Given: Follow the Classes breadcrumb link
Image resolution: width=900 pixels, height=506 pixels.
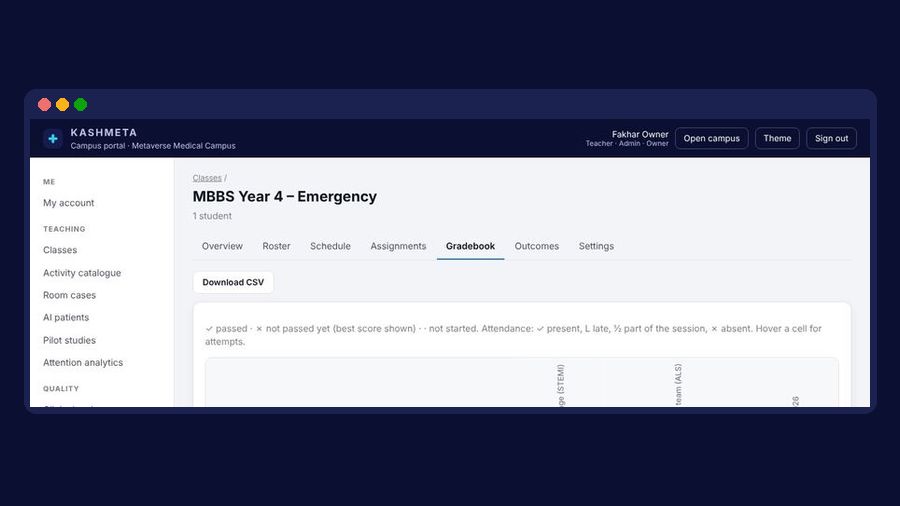Looking at the screenshot, I should (207, 178).
